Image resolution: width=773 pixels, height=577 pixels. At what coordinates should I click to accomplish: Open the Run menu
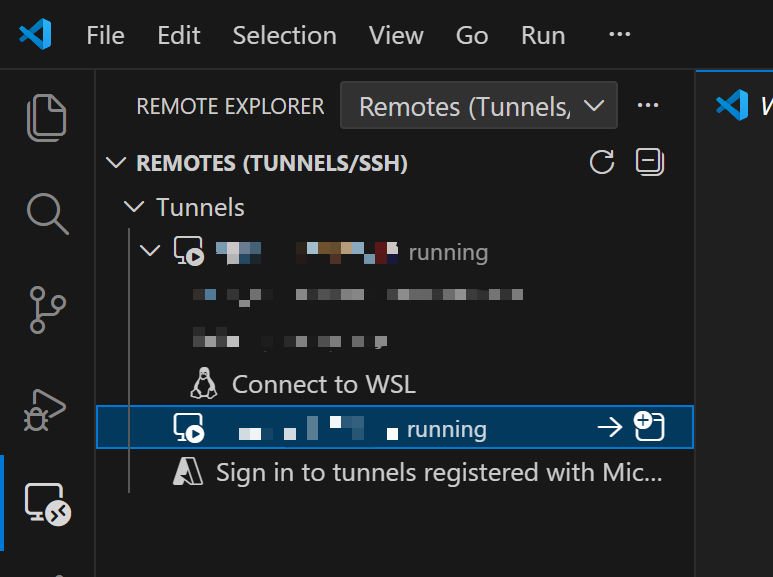(x=543, y=36)
